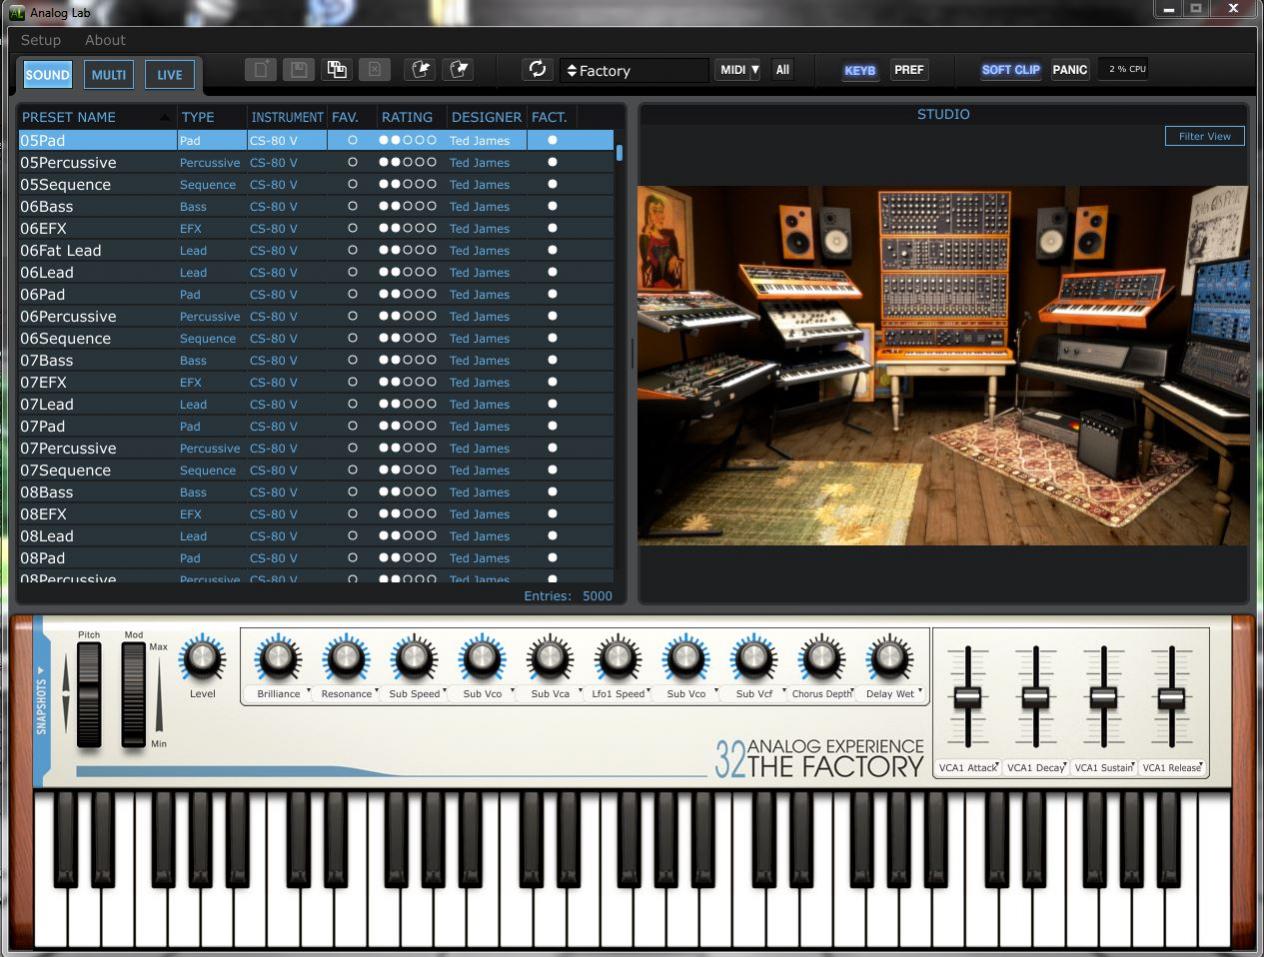The height and width of the screenshot is (957, 1264).
Task: Click the Brilliance knob
Action: [x=278, y=659]
